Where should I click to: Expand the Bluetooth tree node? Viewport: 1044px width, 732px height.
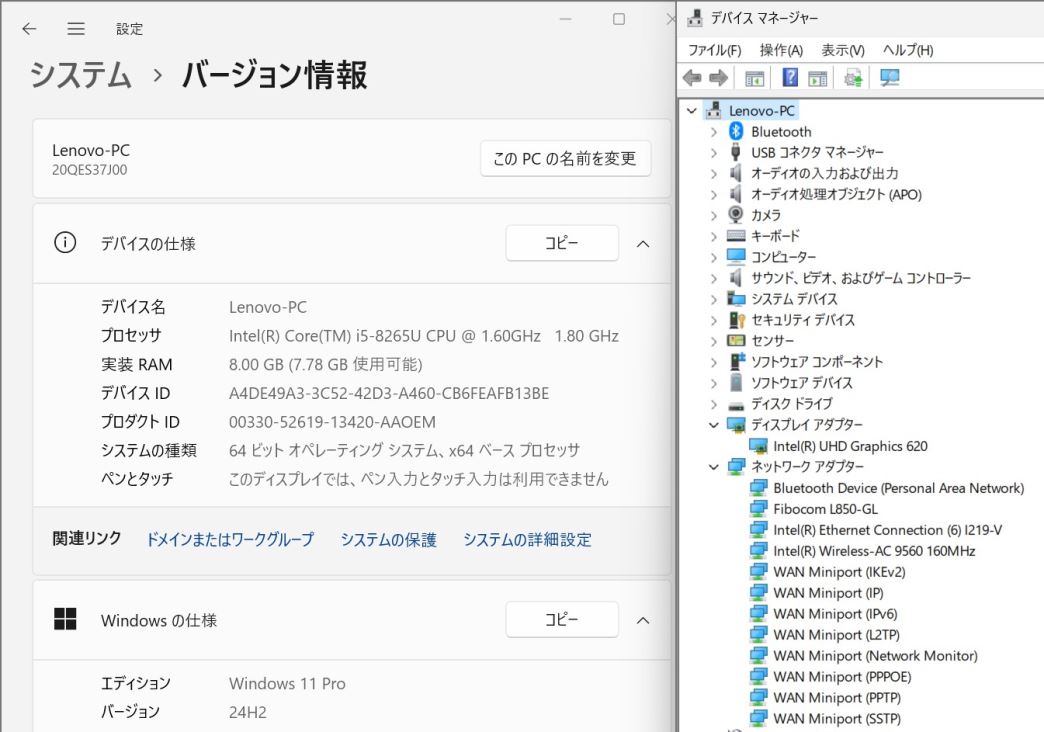tap(714, 132)
